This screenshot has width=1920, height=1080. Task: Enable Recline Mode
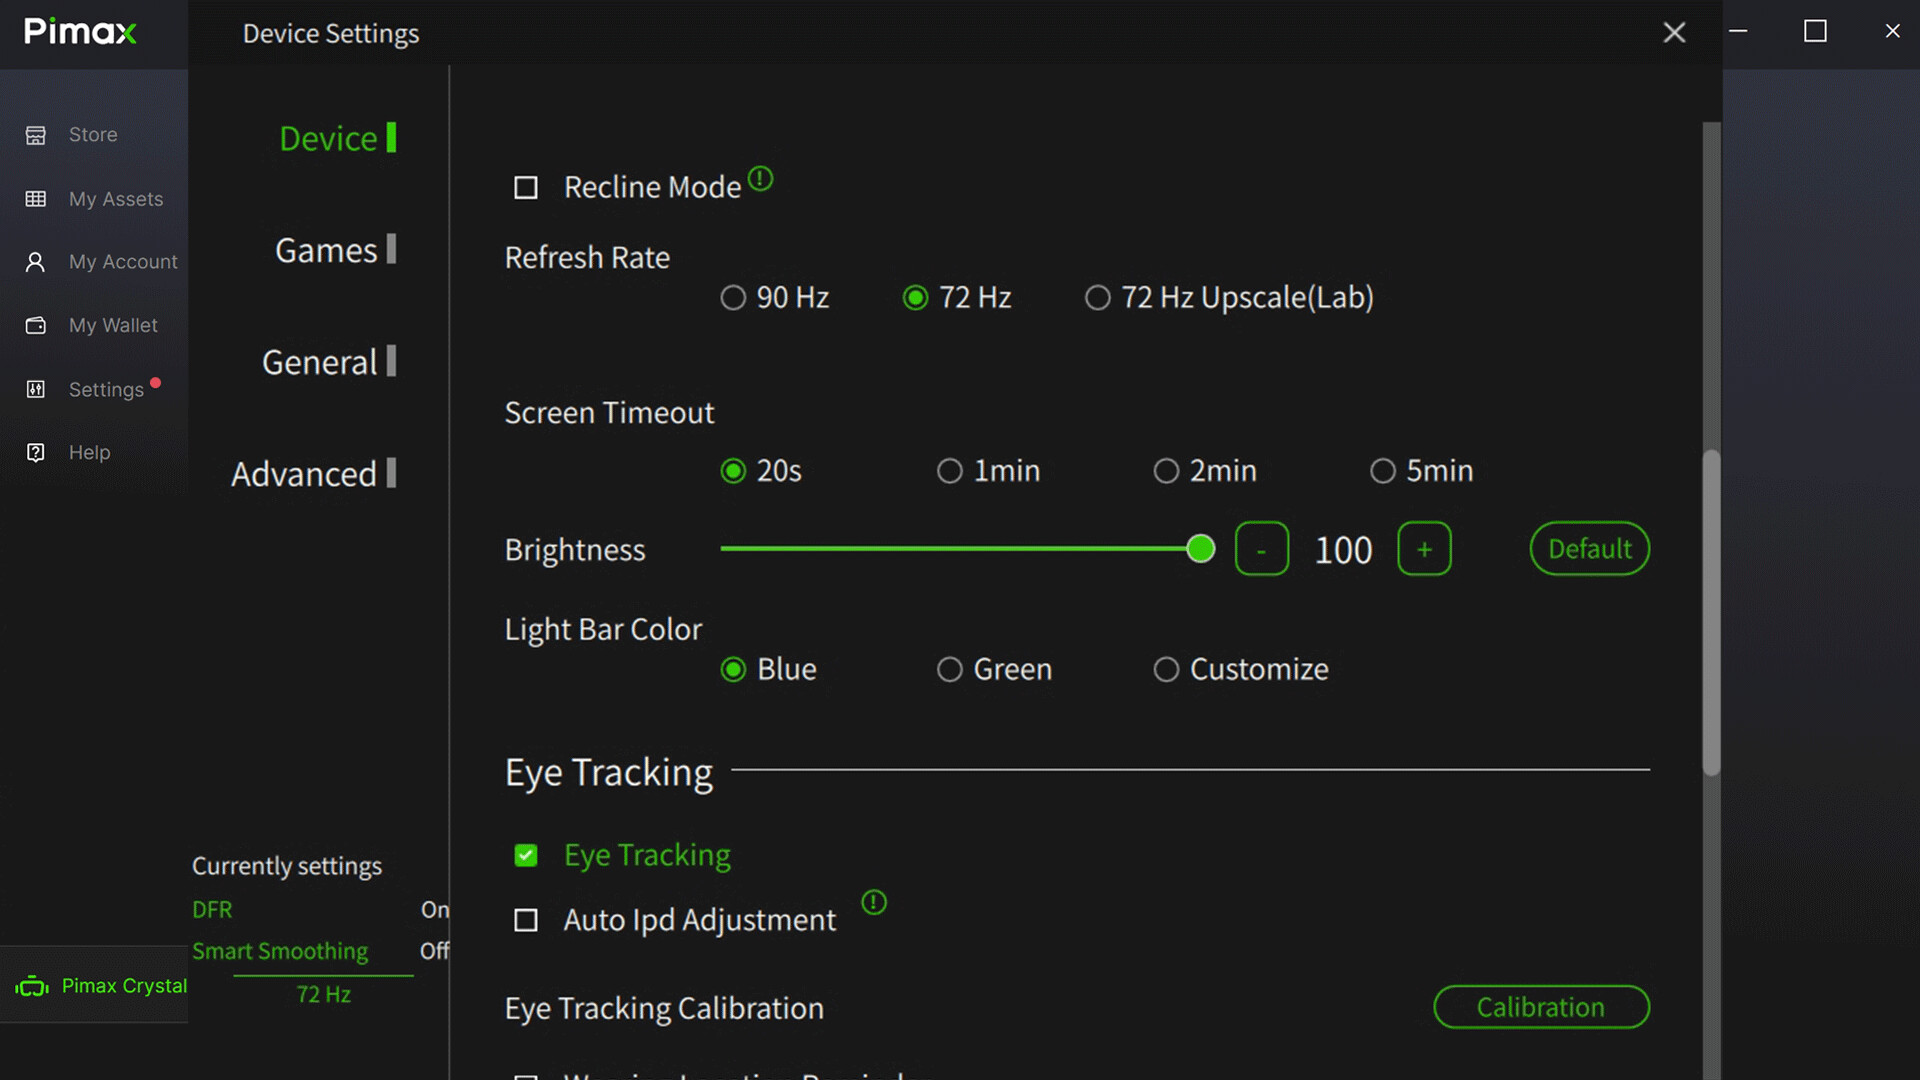pyautogui.click(x=525, y=187)
